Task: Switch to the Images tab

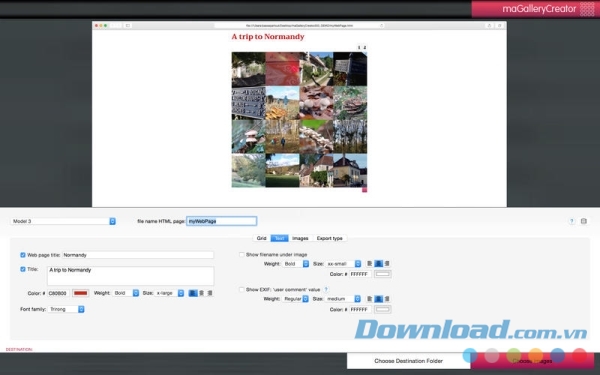Action: tap(300, 238)
